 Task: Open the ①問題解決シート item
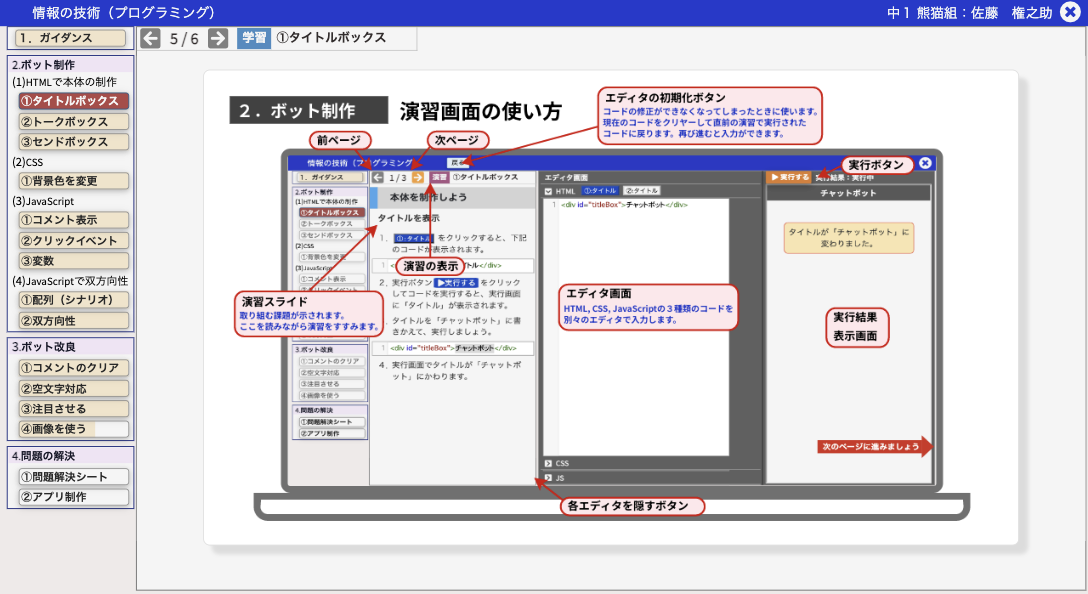click(74, 477)
